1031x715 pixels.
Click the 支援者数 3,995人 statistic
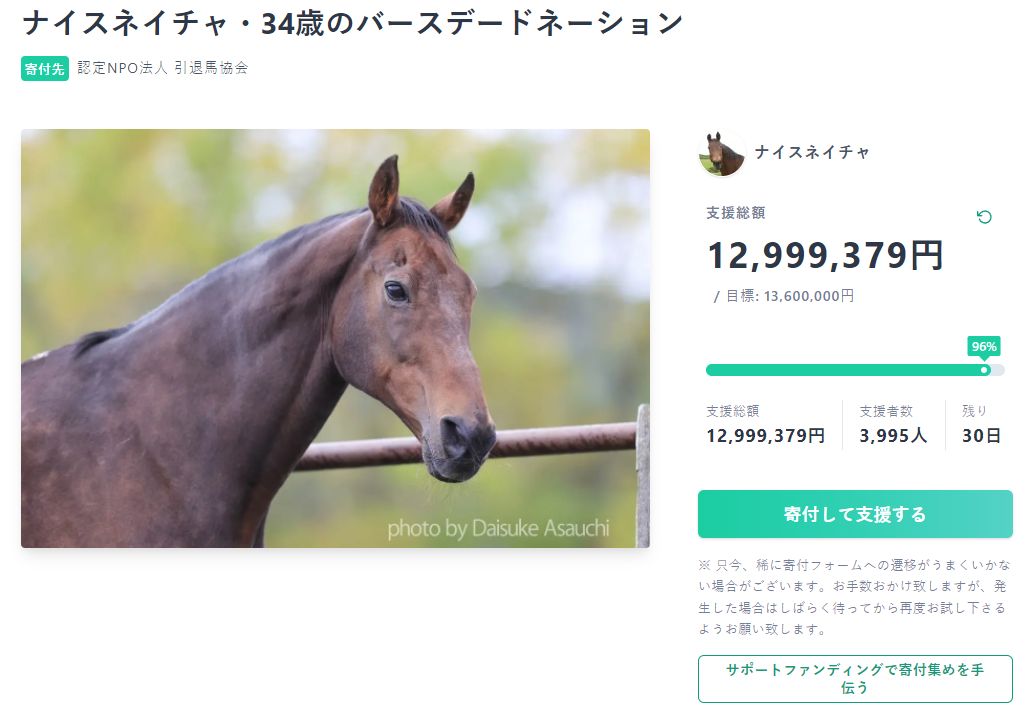tap(893, 424)
